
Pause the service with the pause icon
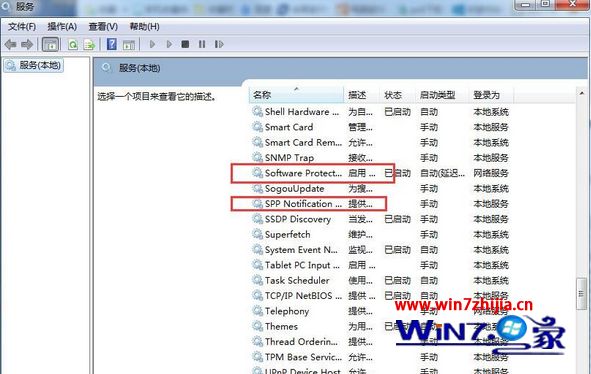202,44
